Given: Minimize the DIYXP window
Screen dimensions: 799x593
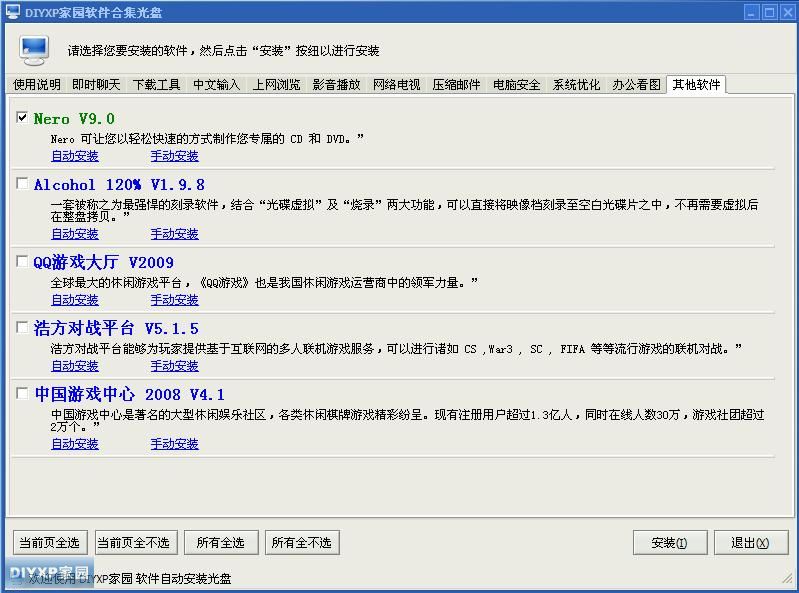Looking at the screenshot, I should tap(752, 12).
